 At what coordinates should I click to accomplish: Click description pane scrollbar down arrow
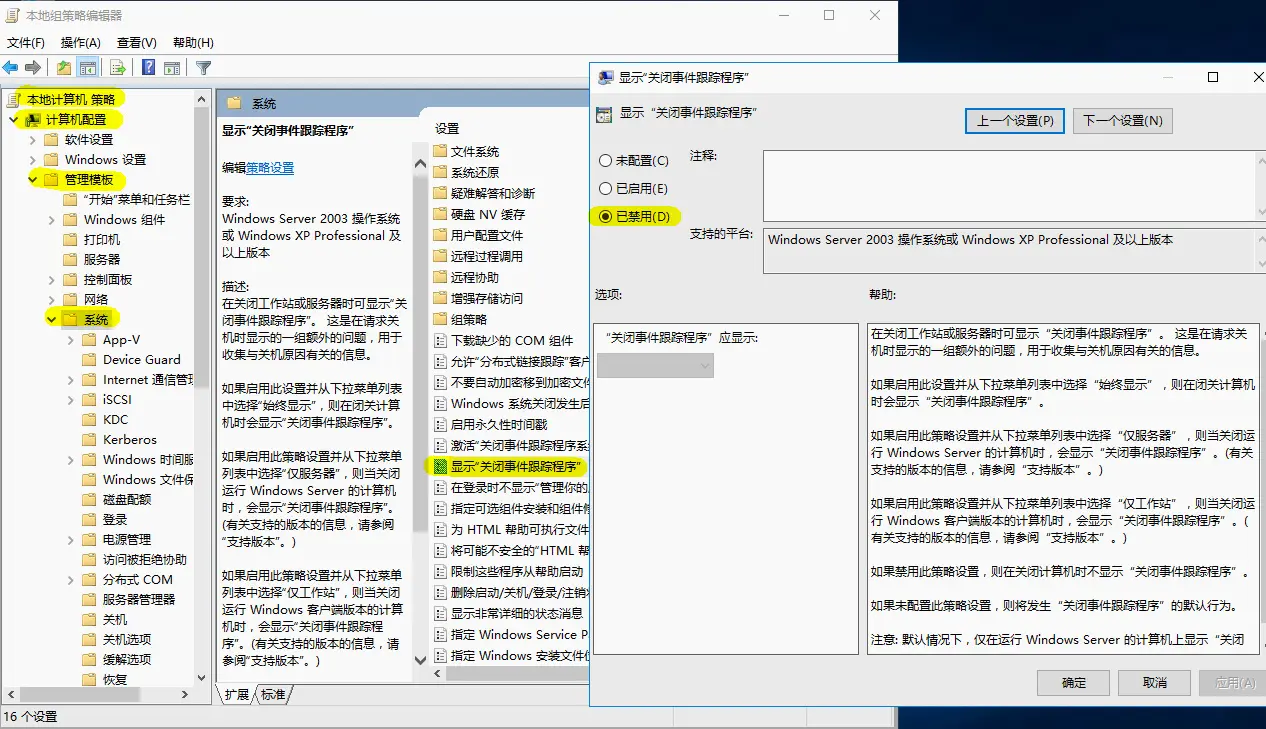[421, 659]
